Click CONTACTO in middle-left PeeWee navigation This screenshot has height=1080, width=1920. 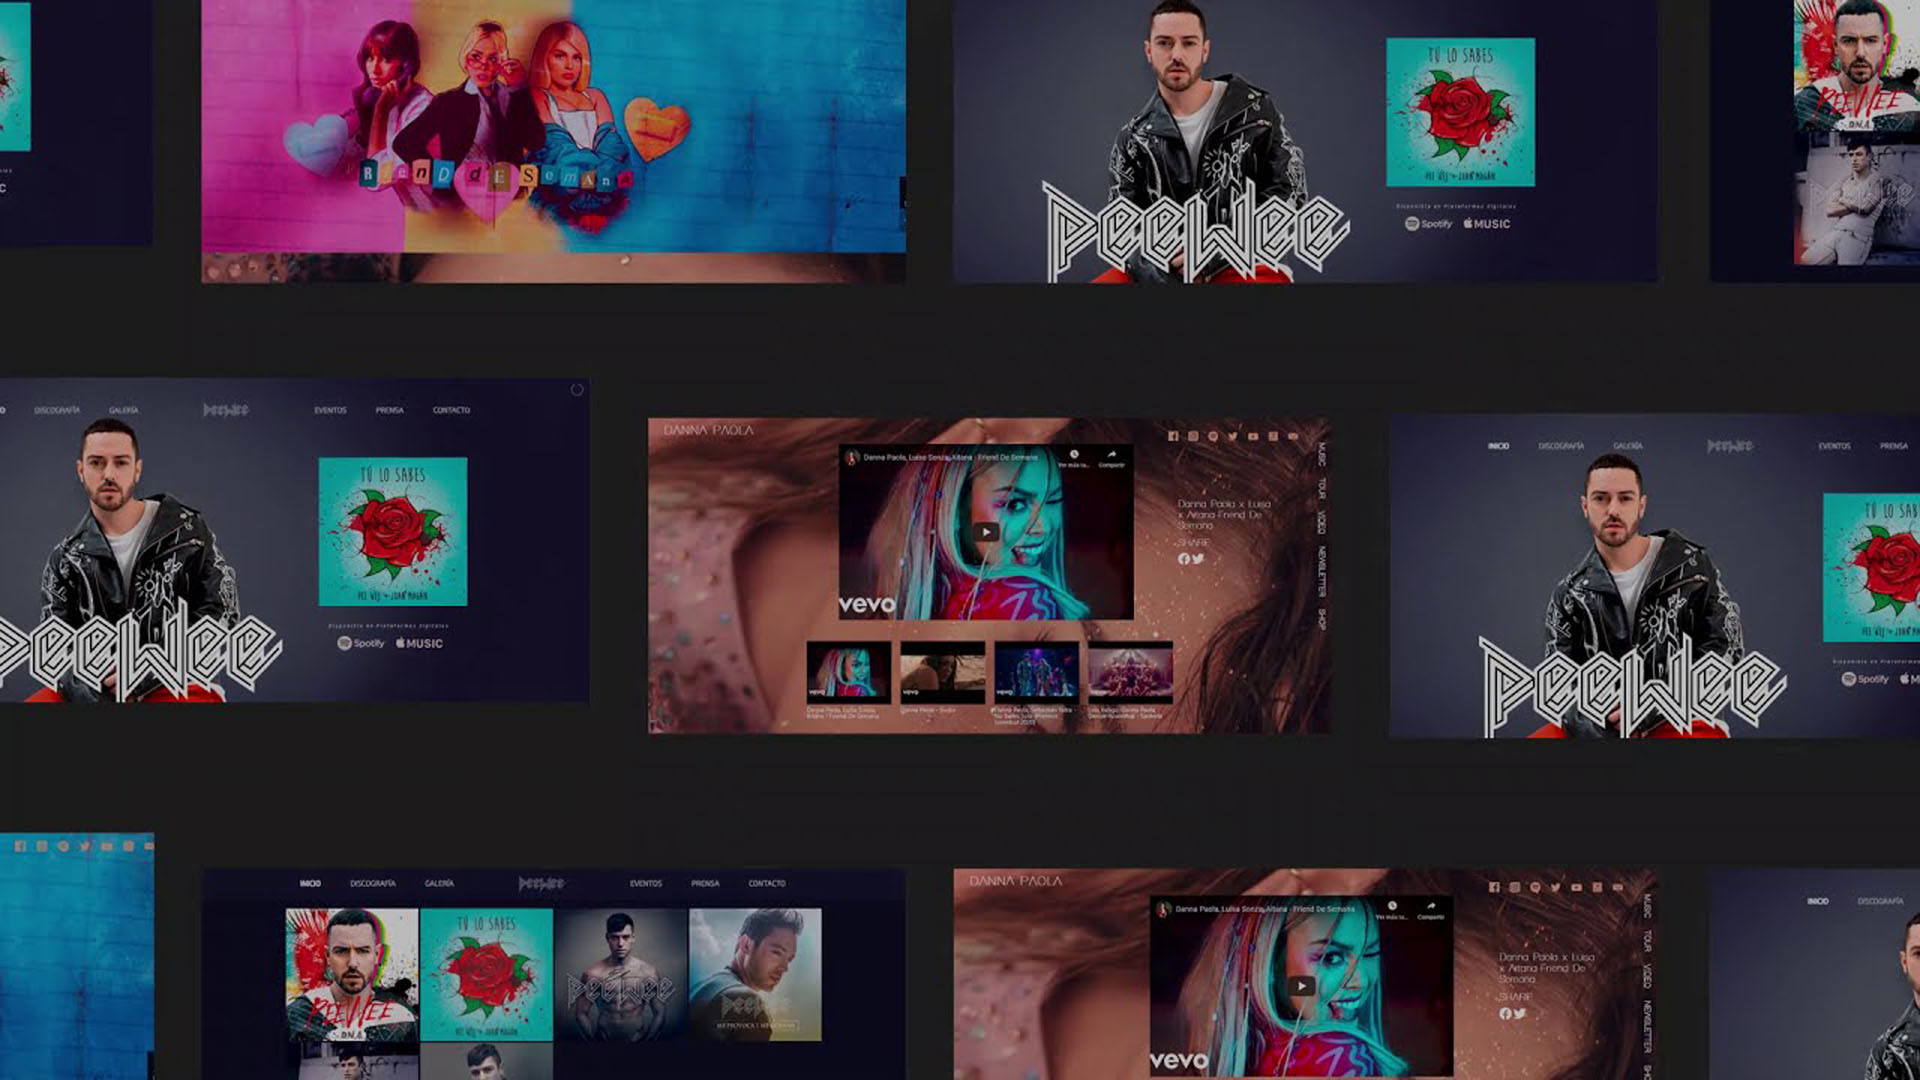coord(451,410)
